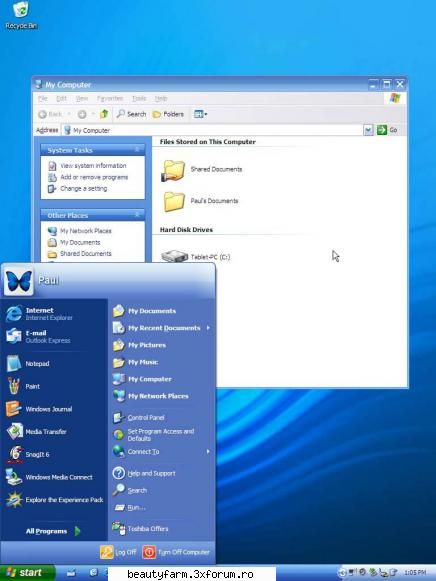Open Shared Documents in Other Places panel
Image resolution: width=436 pixels, height=581 pixels.
pyautogui.click(x=80, y=254)
